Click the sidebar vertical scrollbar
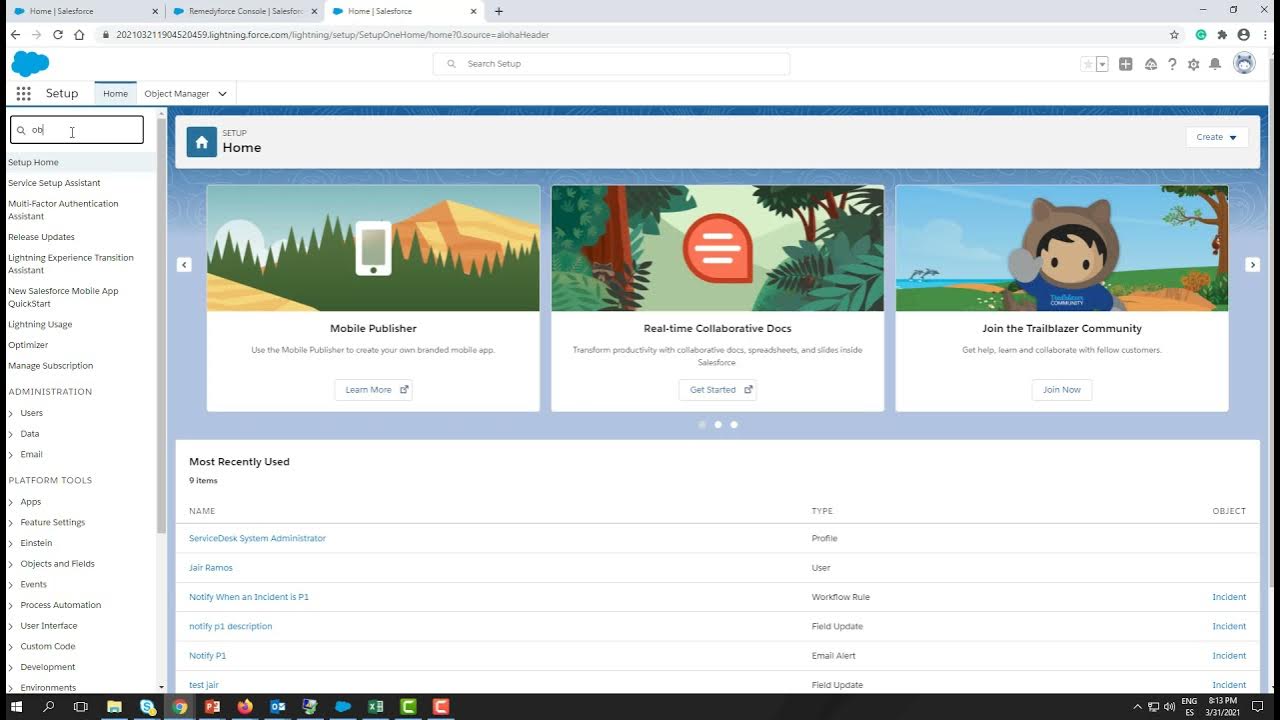Screen dimensions: 1280x720 (x=162, y=325)
